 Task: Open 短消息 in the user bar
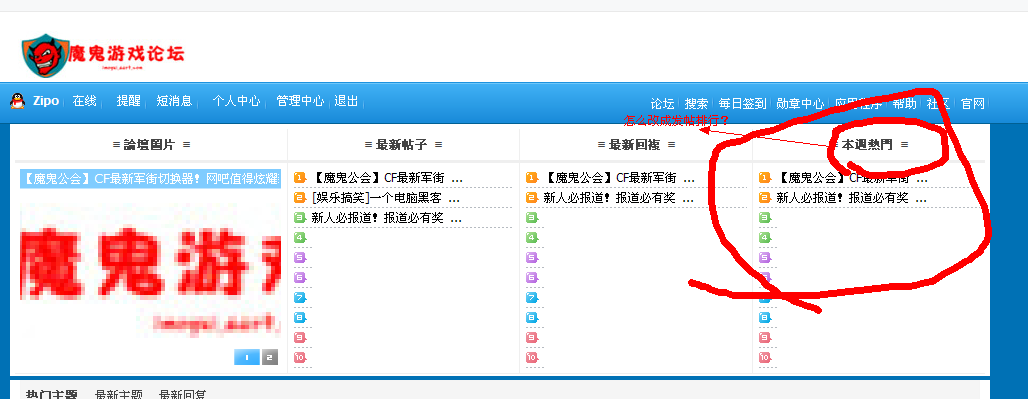[x=174, y=101]
